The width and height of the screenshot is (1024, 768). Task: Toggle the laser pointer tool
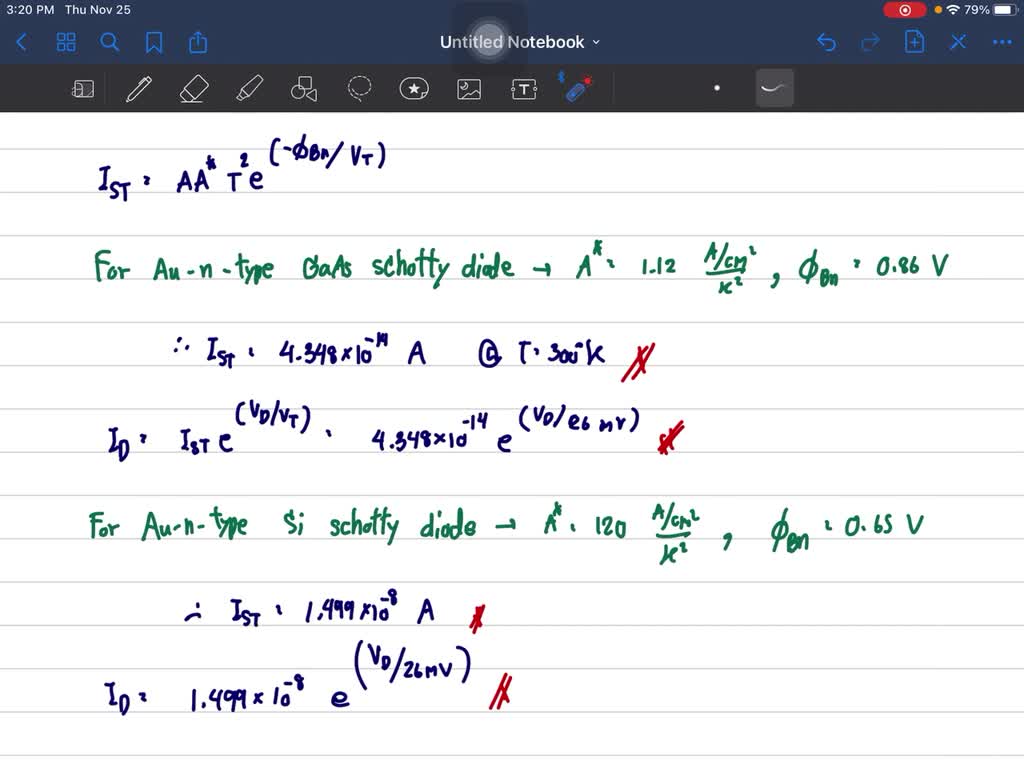[578, 88]
